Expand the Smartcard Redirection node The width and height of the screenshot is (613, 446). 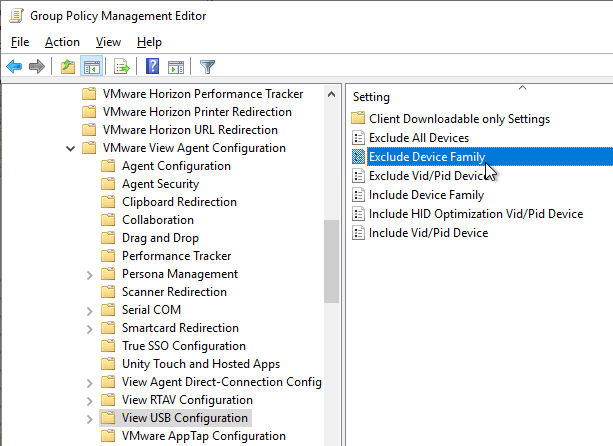[x=90, y=329]
